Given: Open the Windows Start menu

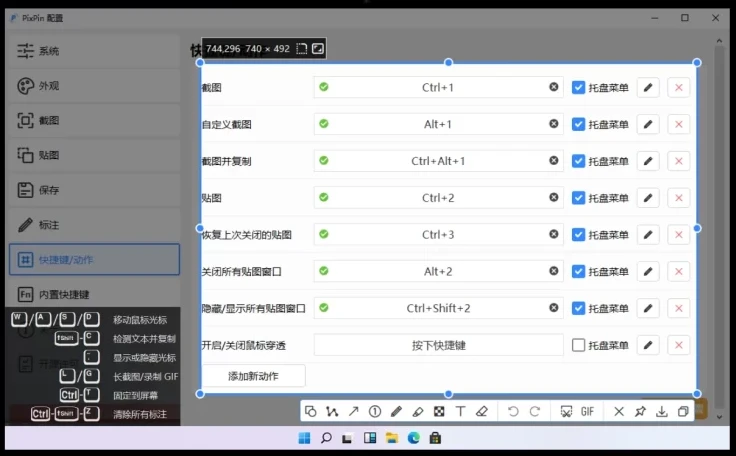Looking at the screenshot, I should coord(304,438).
